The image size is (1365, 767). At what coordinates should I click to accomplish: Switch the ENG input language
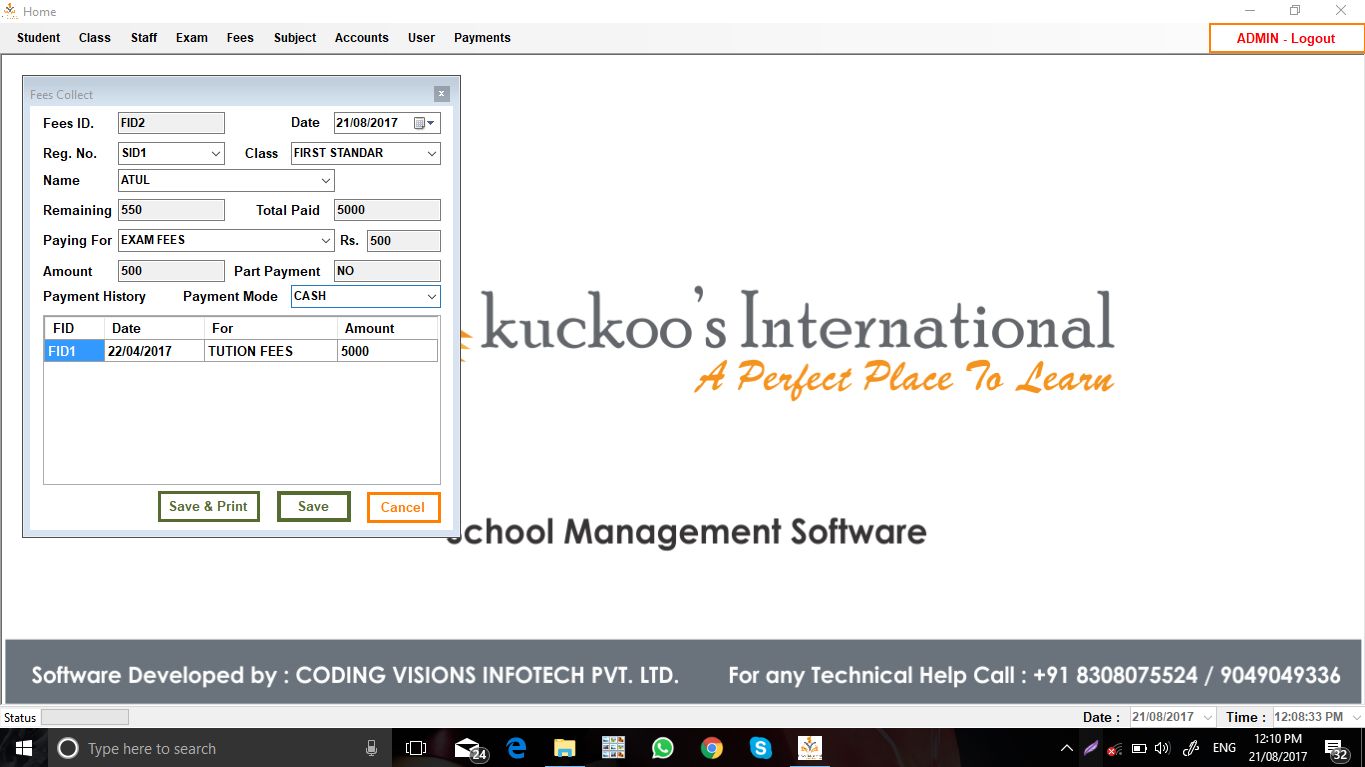click(1224, 748)
